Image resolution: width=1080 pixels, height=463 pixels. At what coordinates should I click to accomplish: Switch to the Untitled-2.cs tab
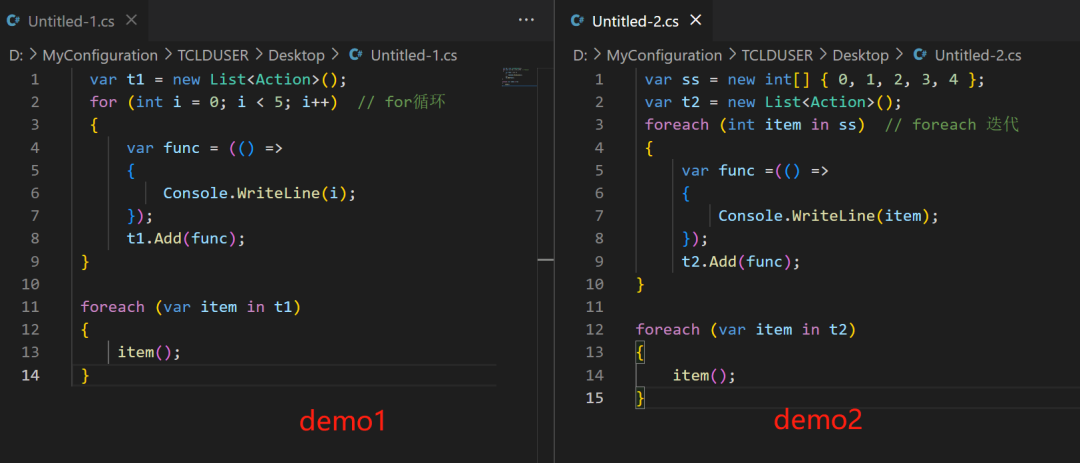(x=636, y=20)
